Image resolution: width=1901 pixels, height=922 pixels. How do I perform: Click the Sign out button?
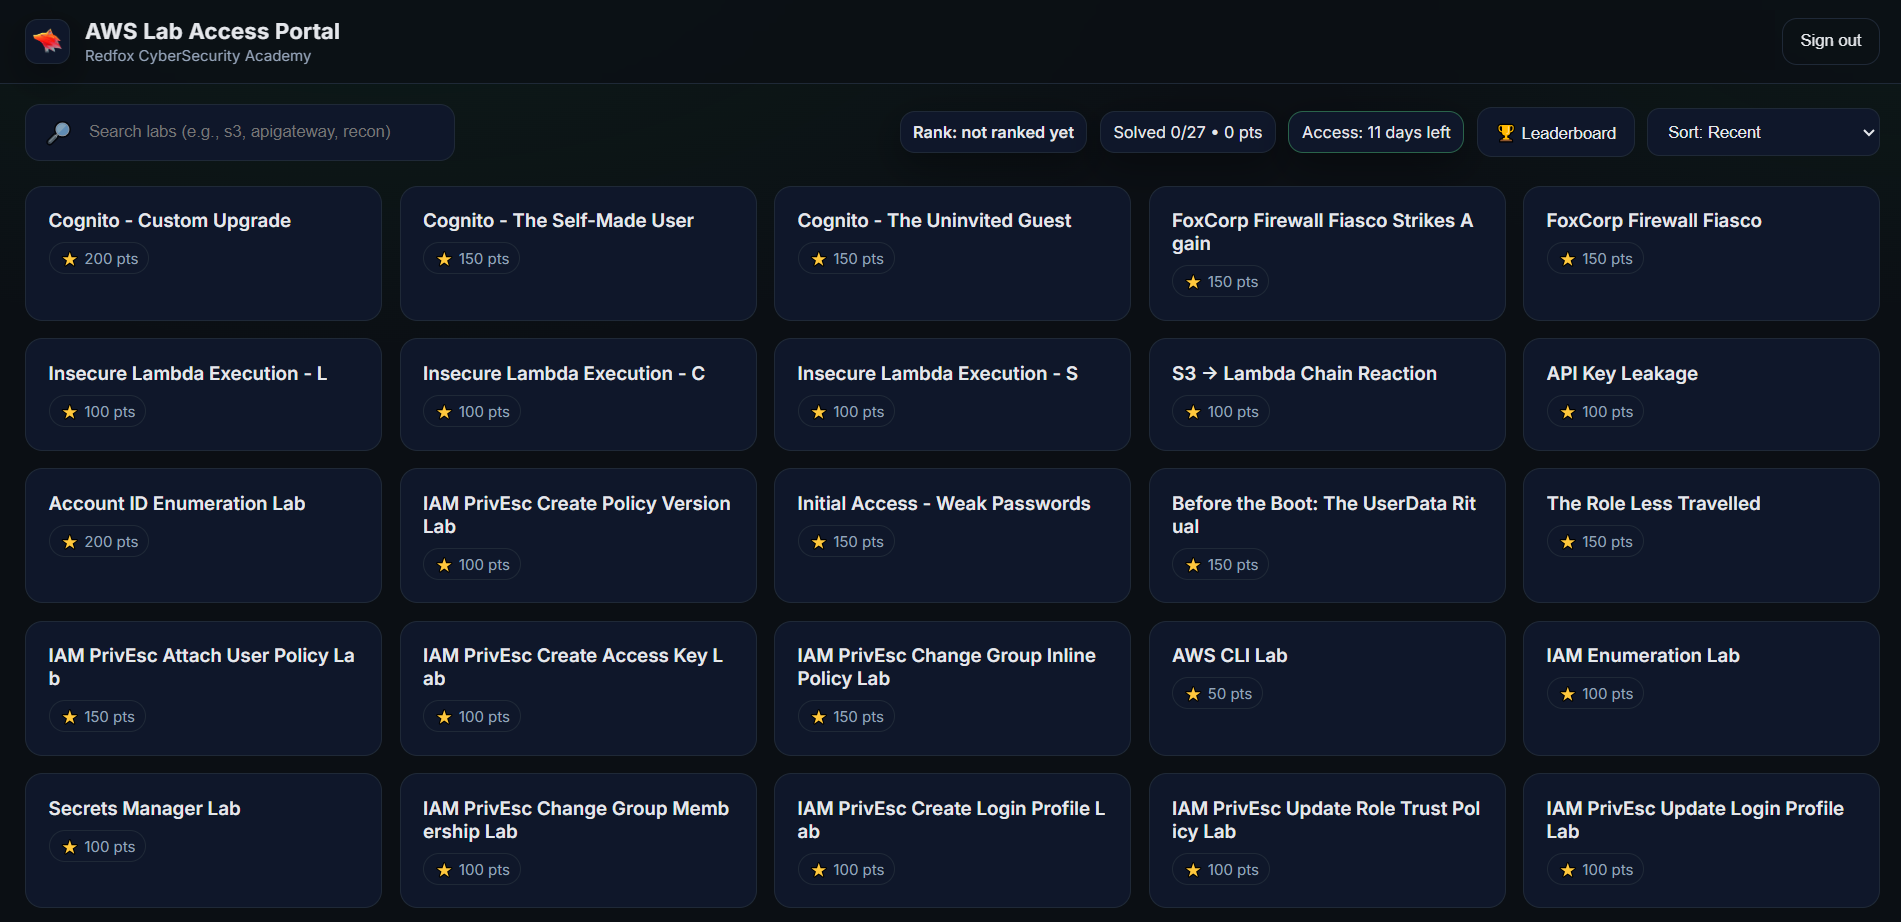click(x=1830, y=40)
